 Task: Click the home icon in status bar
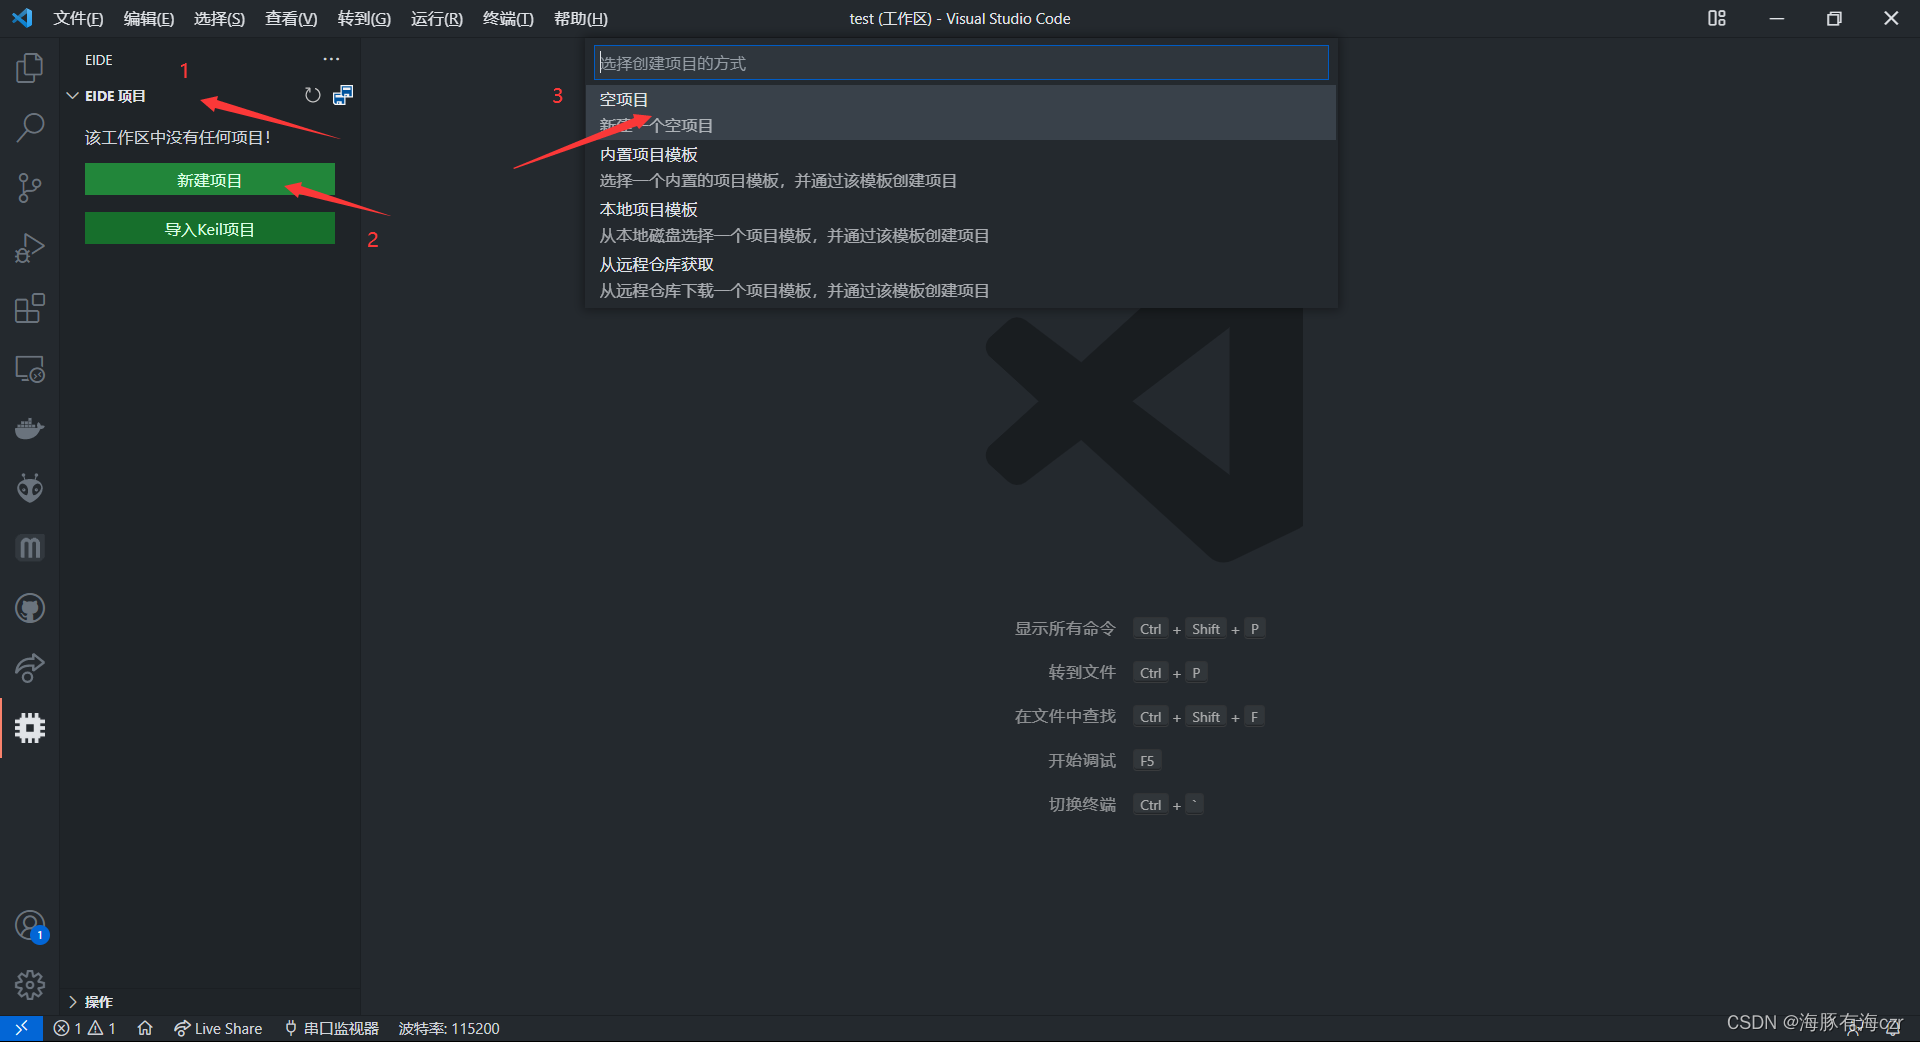(x=145, y=1028)
